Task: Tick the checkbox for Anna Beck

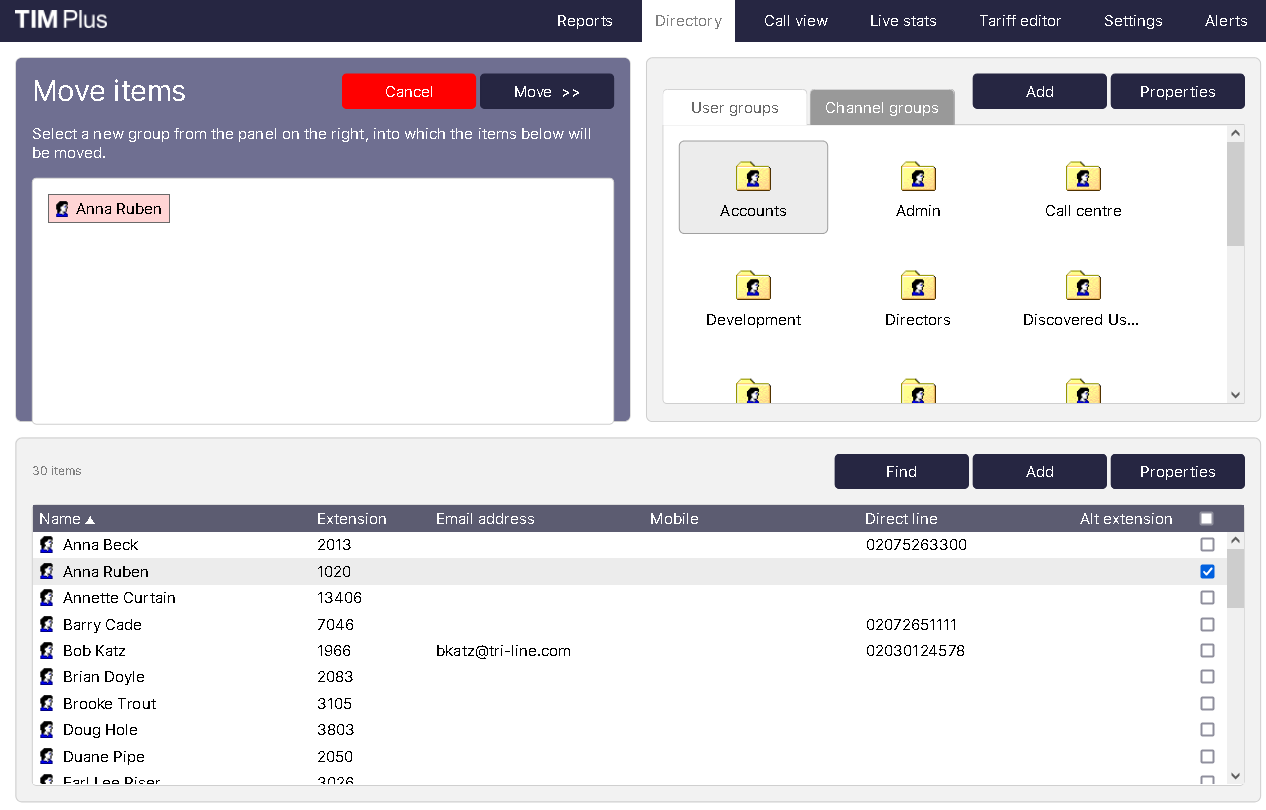Action: (x=1207, y=545)
